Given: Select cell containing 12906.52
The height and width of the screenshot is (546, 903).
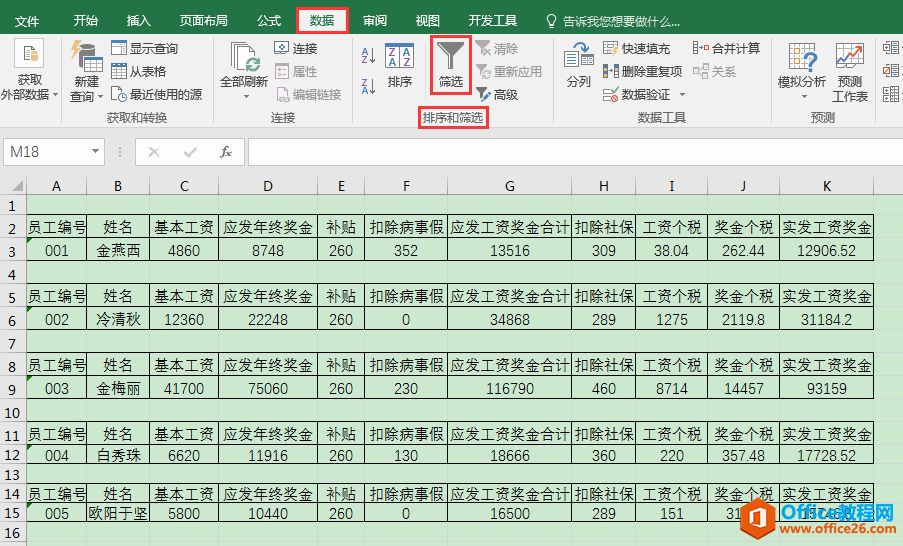Looking at the screenshot, I should [827, 251].
